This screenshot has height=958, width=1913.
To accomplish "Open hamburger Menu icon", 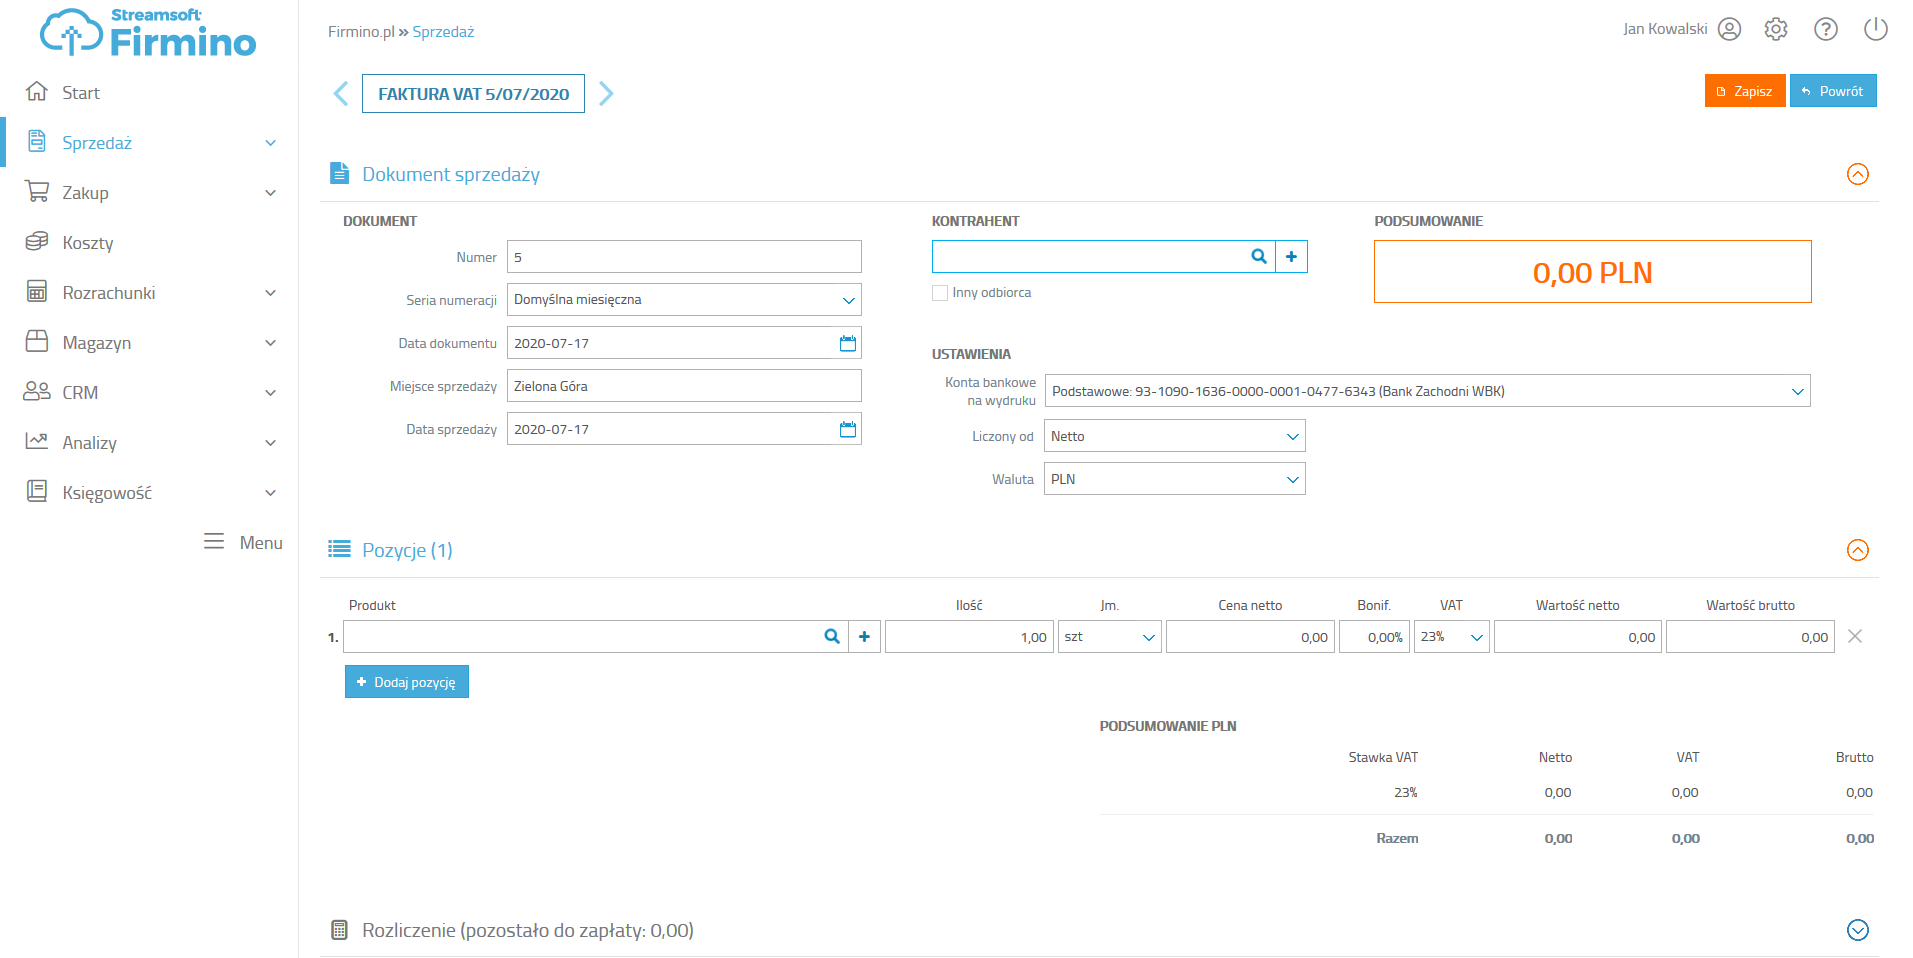I will 214,541.
